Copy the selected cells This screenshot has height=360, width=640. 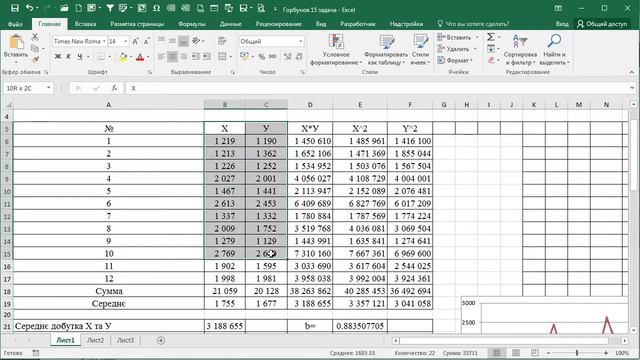(35, 49)
